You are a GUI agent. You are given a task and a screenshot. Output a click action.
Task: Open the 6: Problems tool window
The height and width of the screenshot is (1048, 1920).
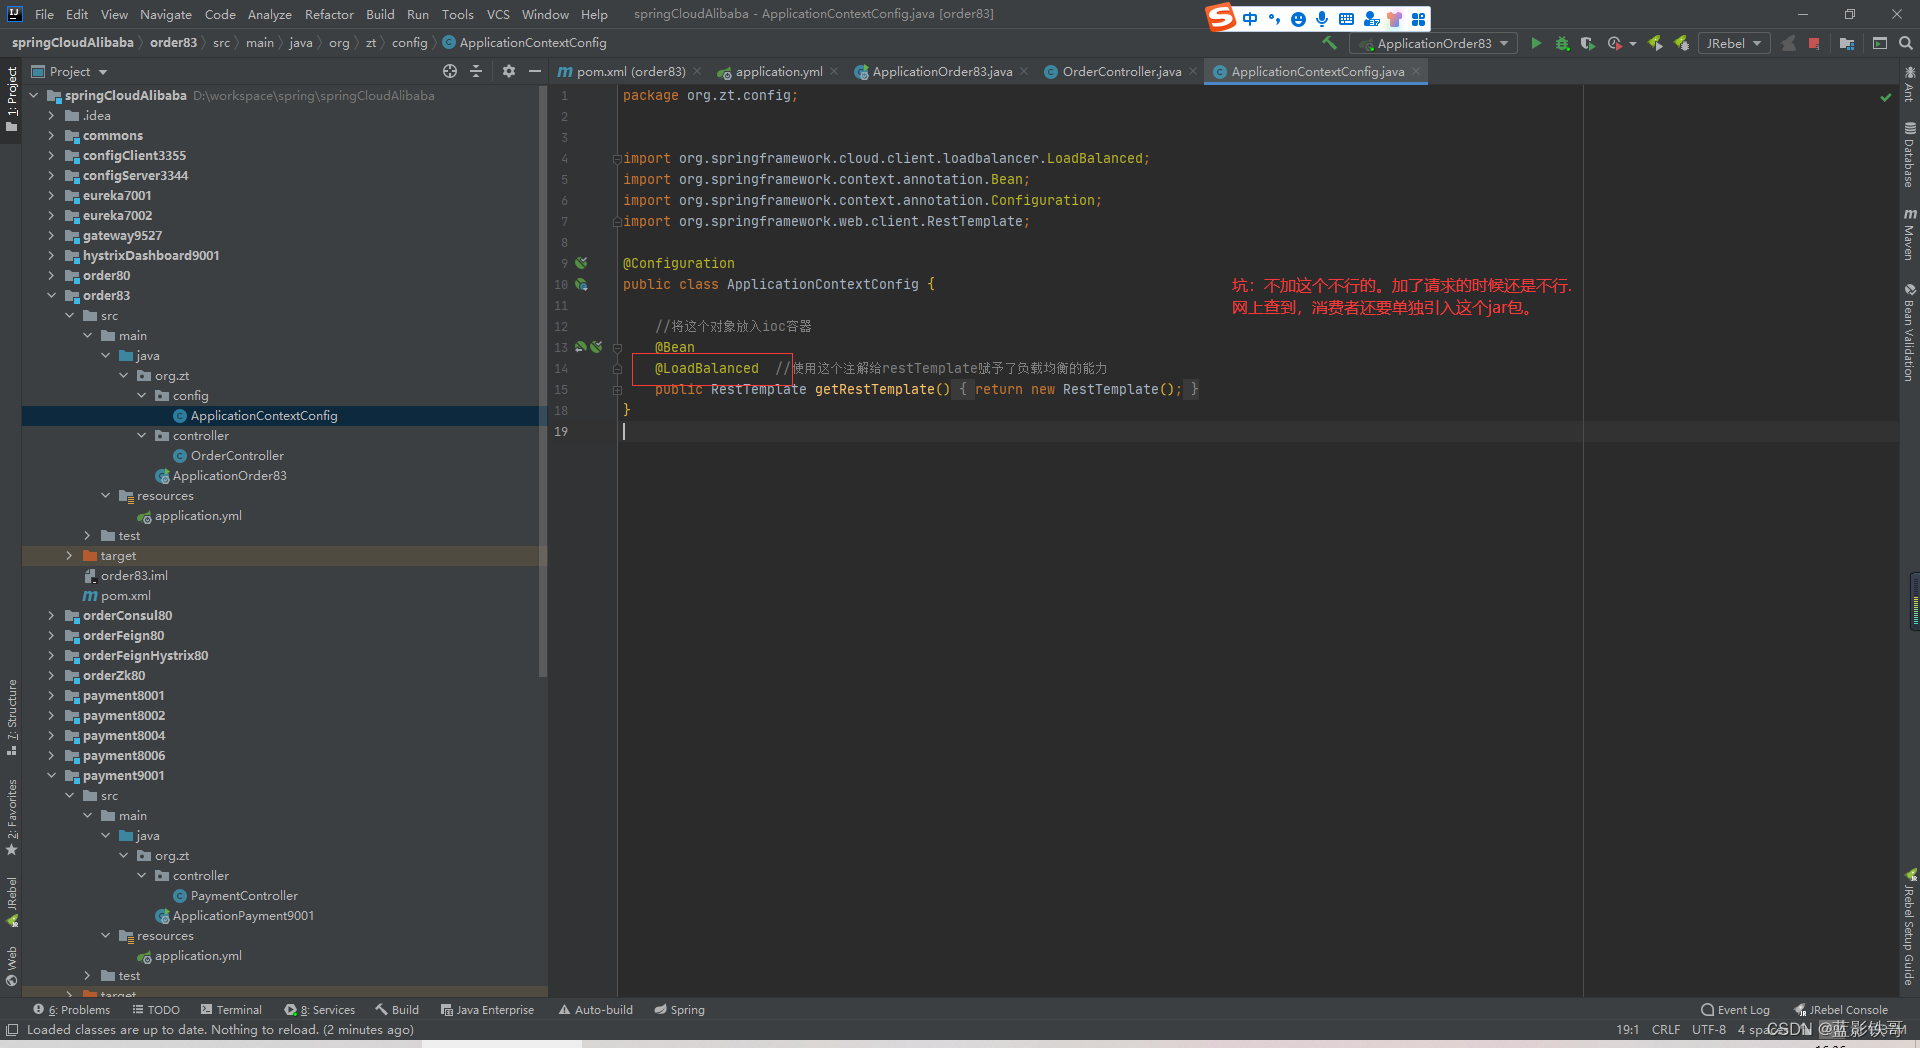(72, 1010)
